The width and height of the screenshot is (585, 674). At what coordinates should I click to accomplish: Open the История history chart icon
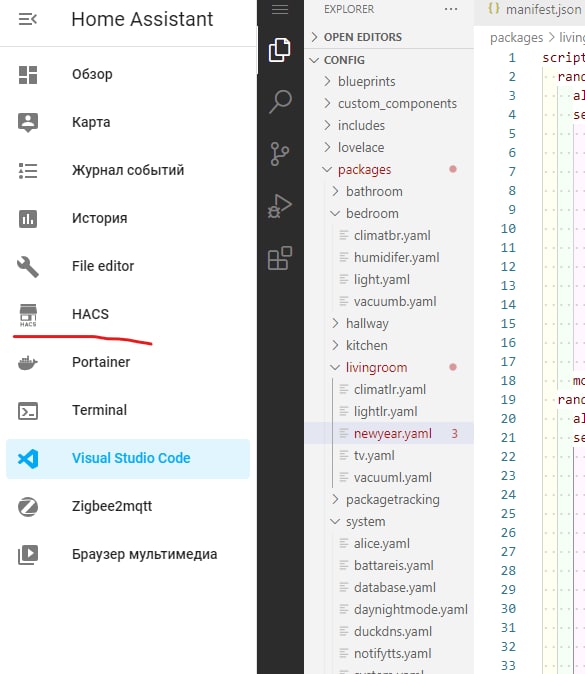28,219
